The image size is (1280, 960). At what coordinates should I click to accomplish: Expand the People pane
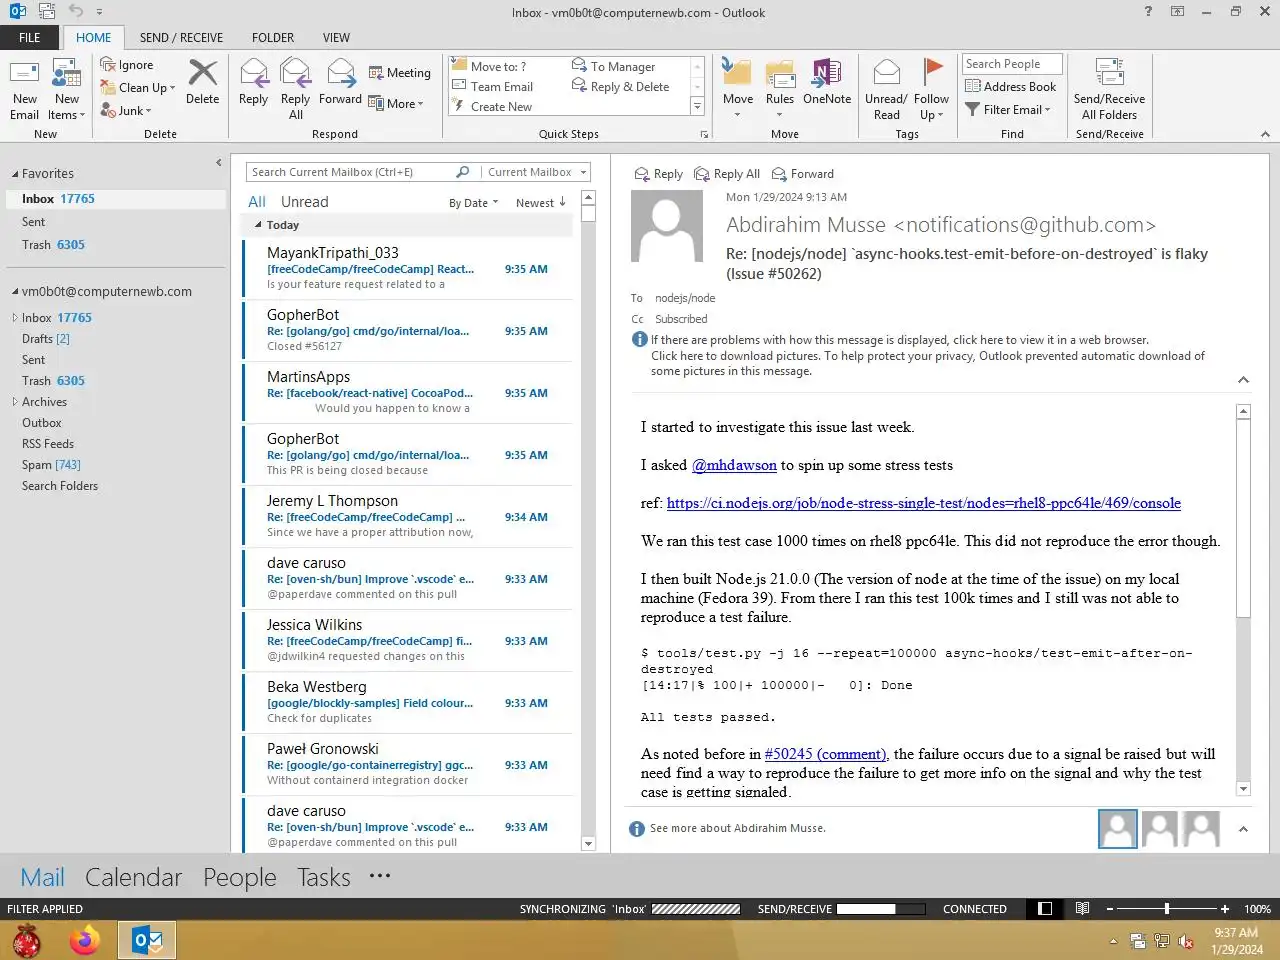point(1243,829)
